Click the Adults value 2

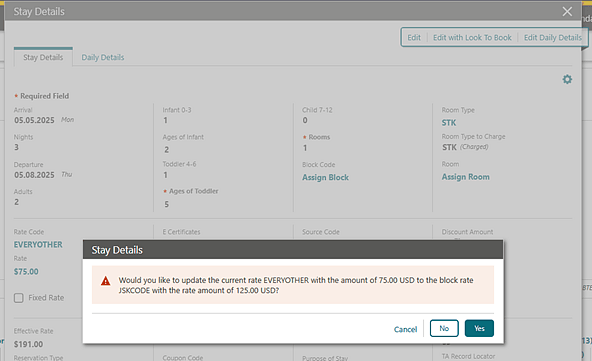[16, 202]
